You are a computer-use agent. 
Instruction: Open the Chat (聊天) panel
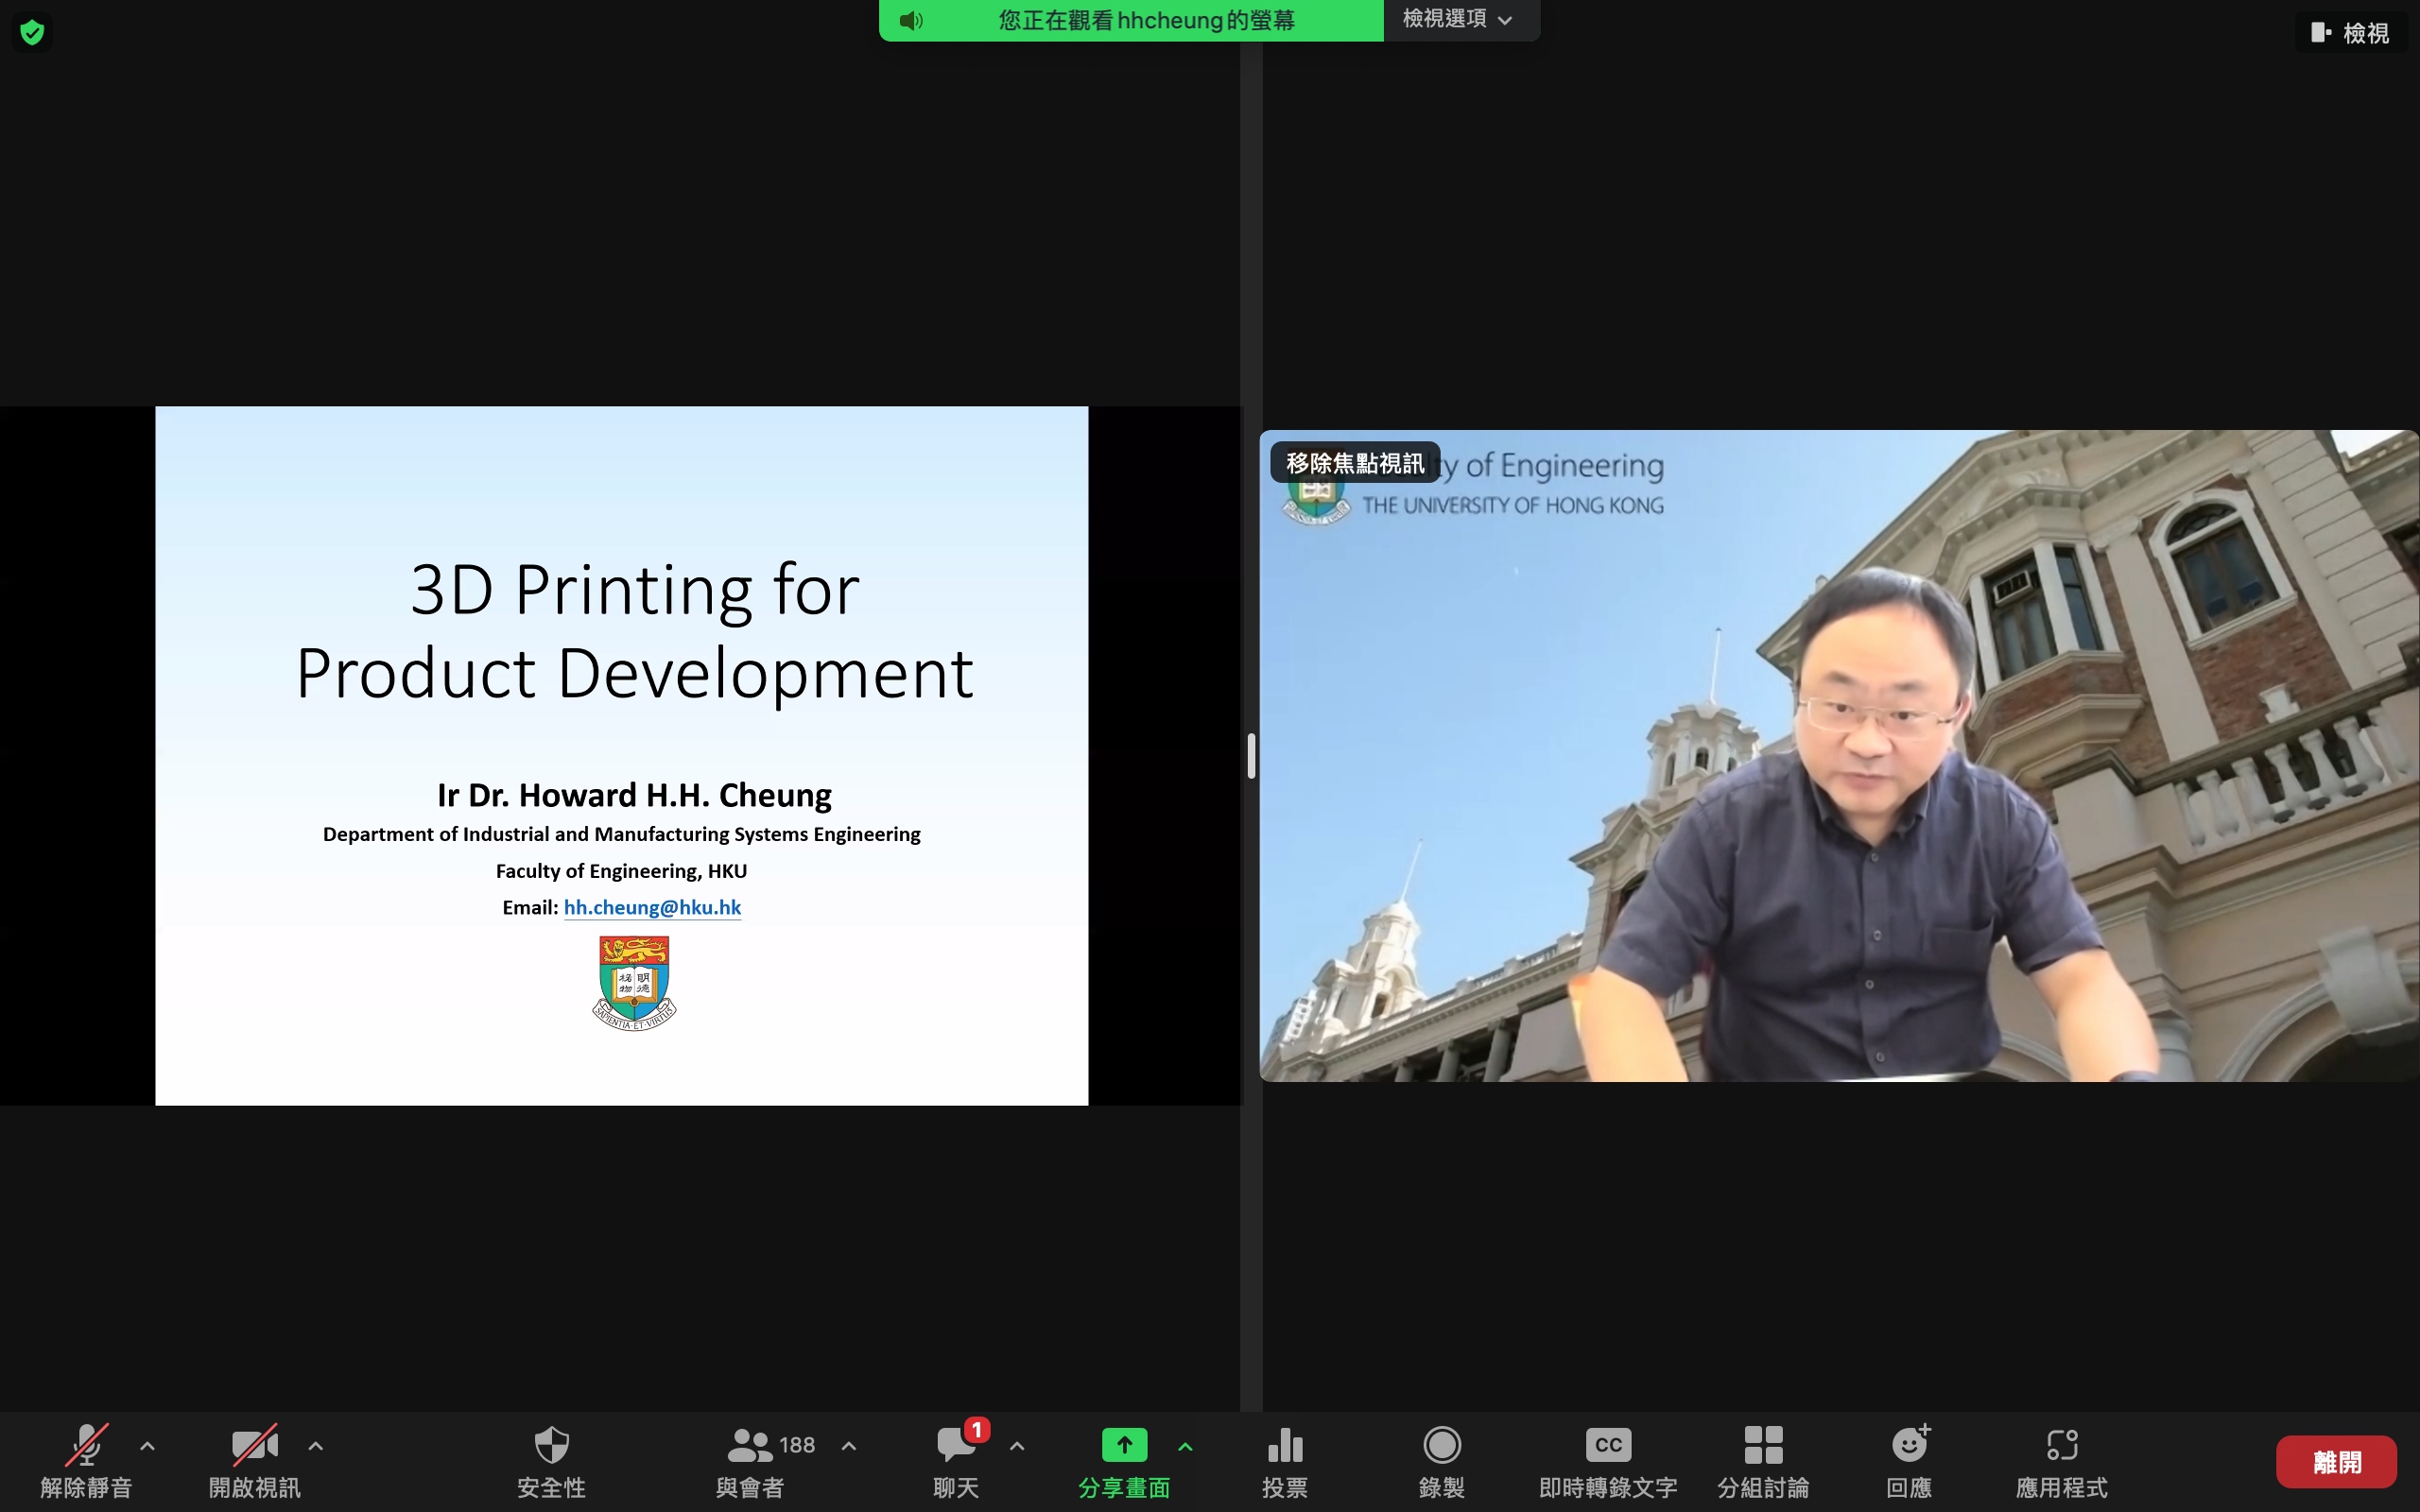955,1446
